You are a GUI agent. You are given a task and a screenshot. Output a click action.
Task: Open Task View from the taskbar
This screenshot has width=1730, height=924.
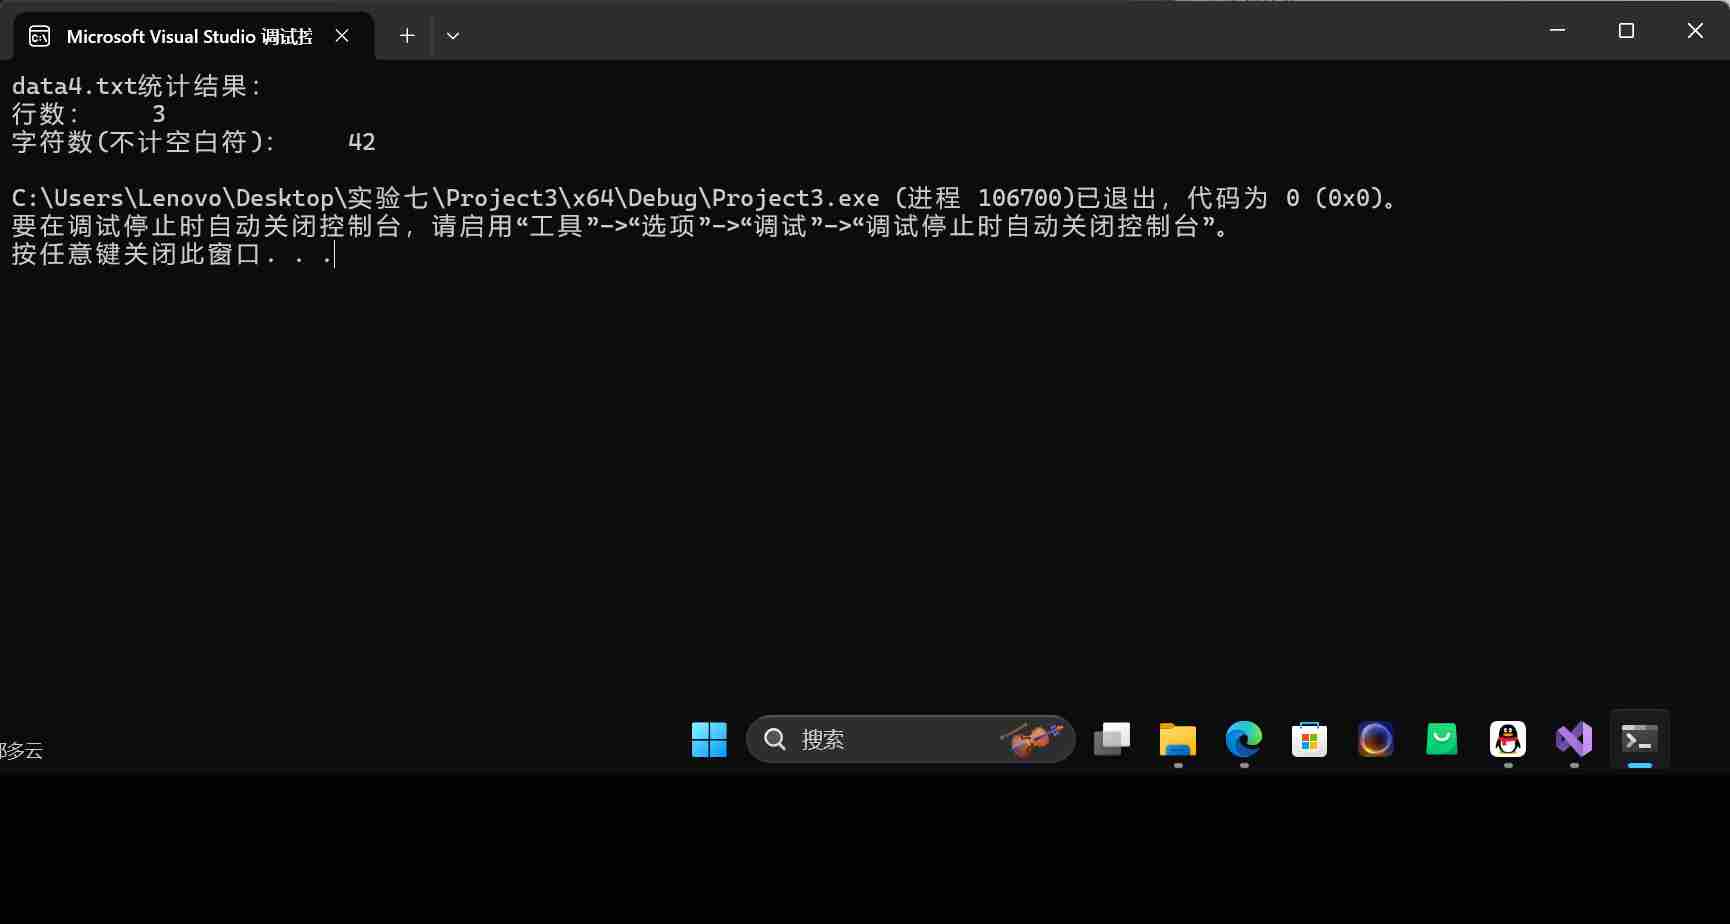(1110, 740)
